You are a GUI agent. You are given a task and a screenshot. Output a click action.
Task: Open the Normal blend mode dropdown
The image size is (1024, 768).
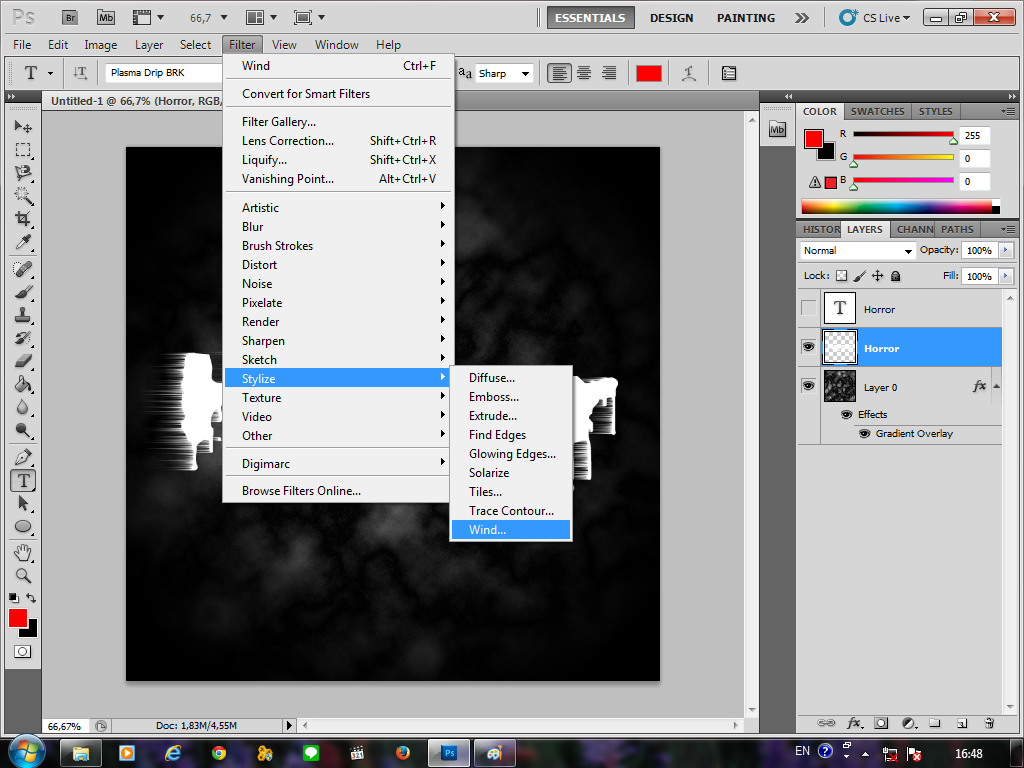point(858,251)
